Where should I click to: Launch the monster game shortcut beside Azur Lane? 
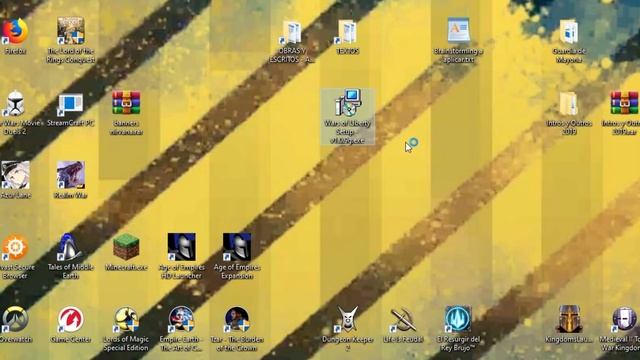pos(71,175)
